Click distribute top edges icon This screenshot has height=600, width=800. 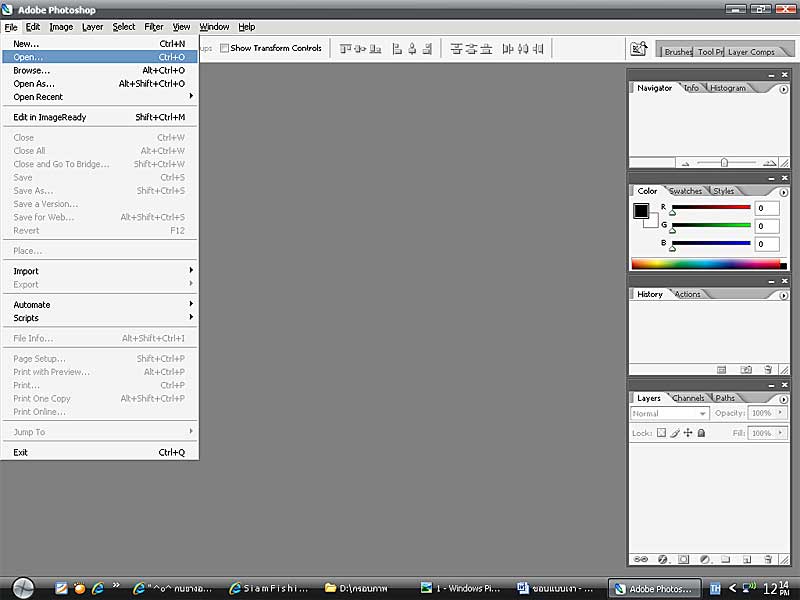[x=456, y=48]
